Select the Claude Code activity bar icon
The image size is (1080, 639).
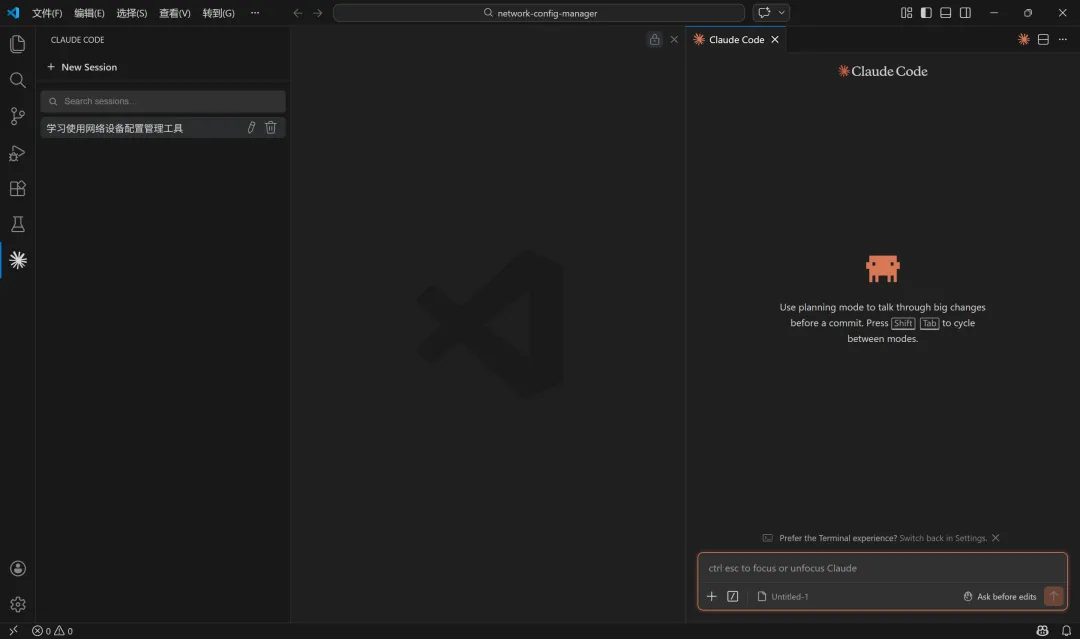point(18,260)
